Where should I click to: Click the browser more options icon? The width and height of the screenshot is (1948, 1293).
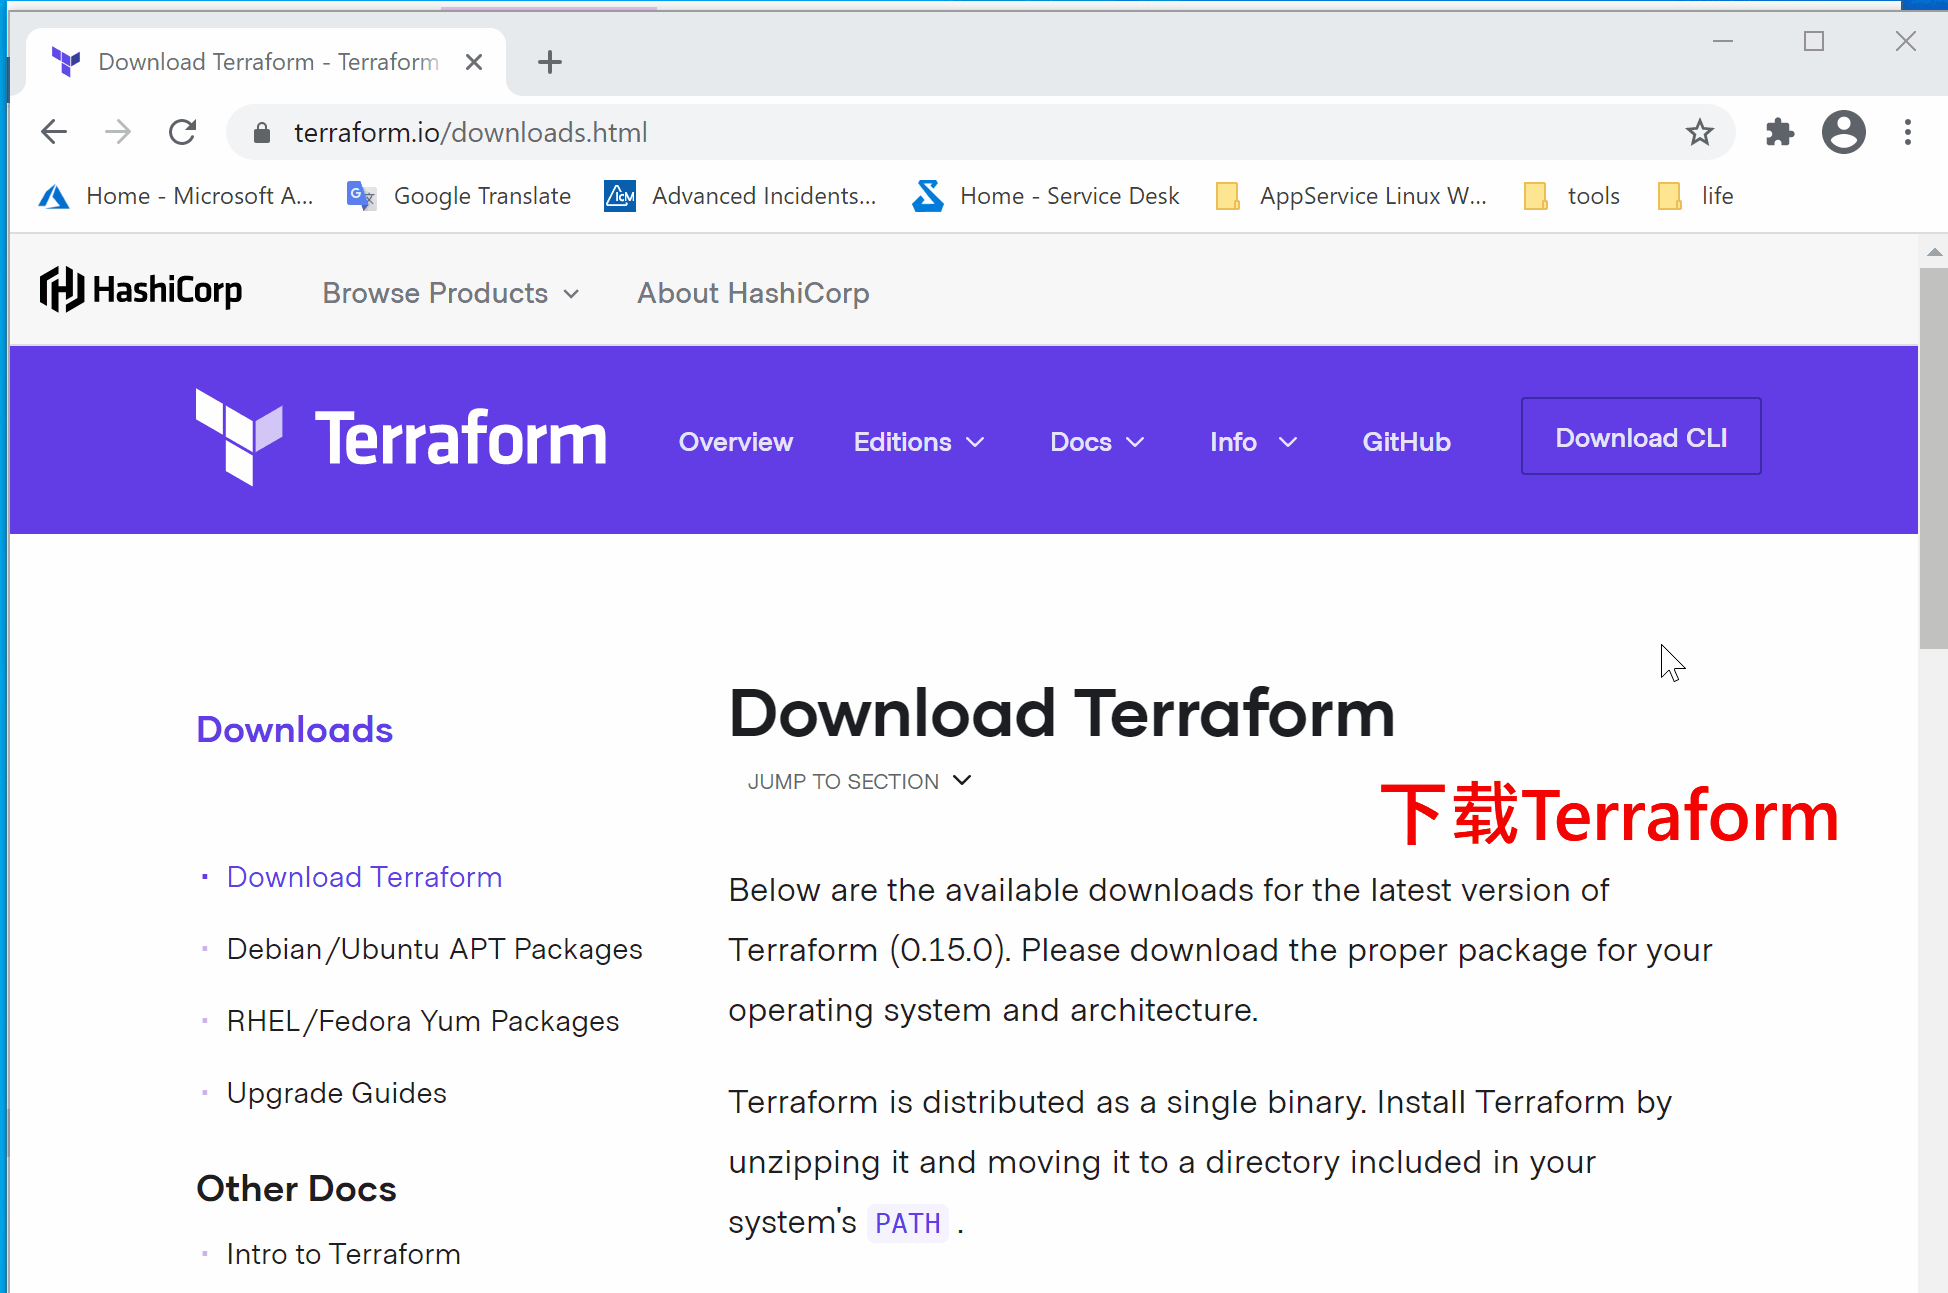pyautogui.click(x=1910, y=133)
